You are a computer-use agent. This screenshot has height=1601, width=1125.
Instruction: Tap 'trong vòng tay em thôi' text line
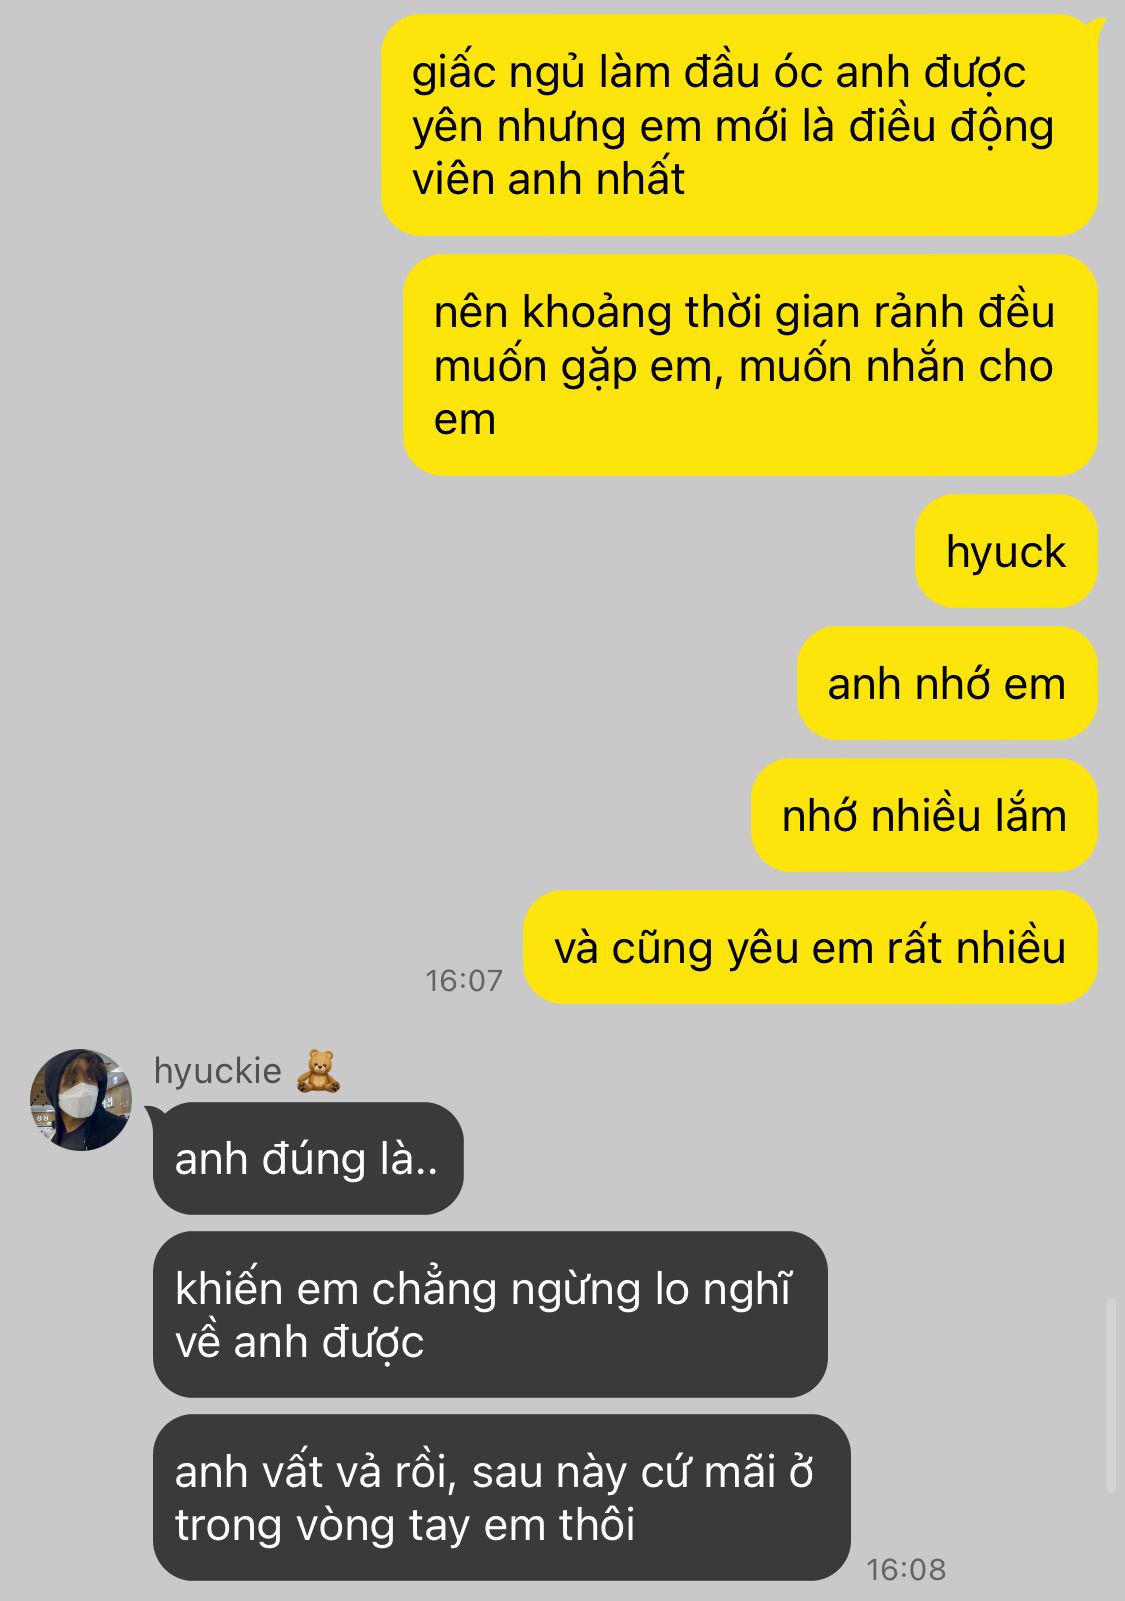tap(405, 1525)
